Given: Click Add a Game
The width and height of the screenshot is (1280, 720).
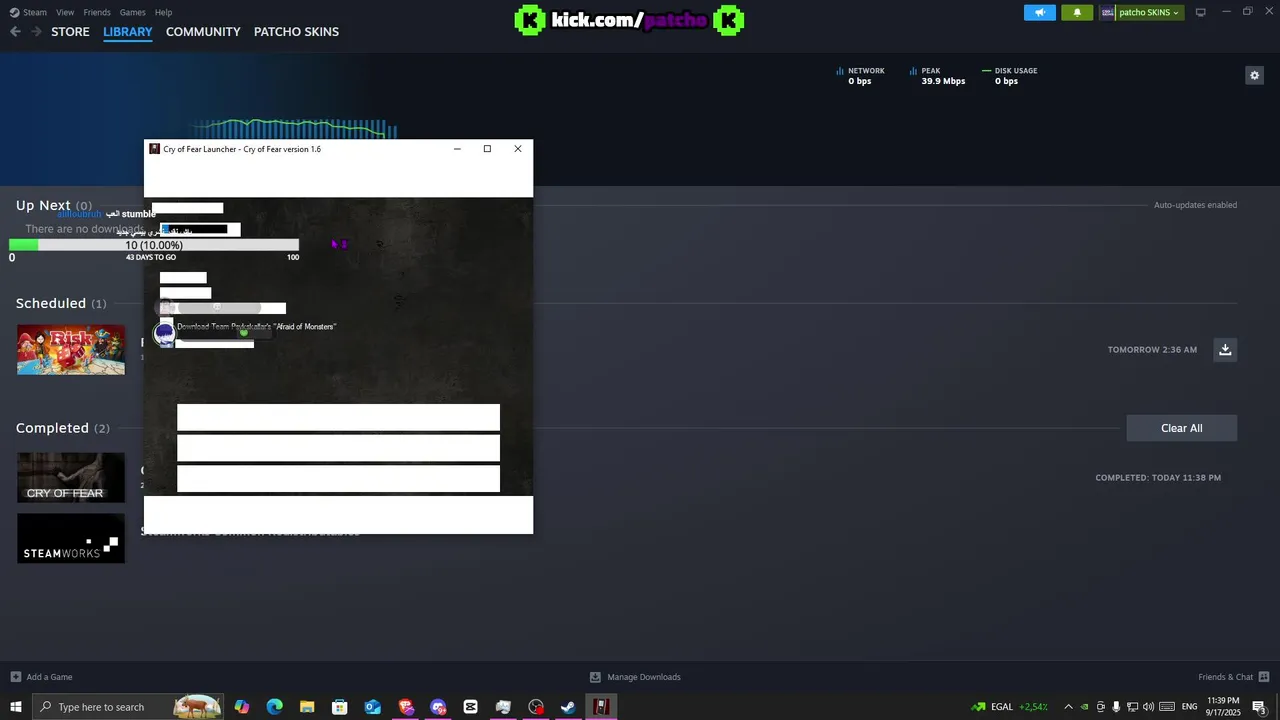Looking at the screenshot, I should tap(41, 677).
